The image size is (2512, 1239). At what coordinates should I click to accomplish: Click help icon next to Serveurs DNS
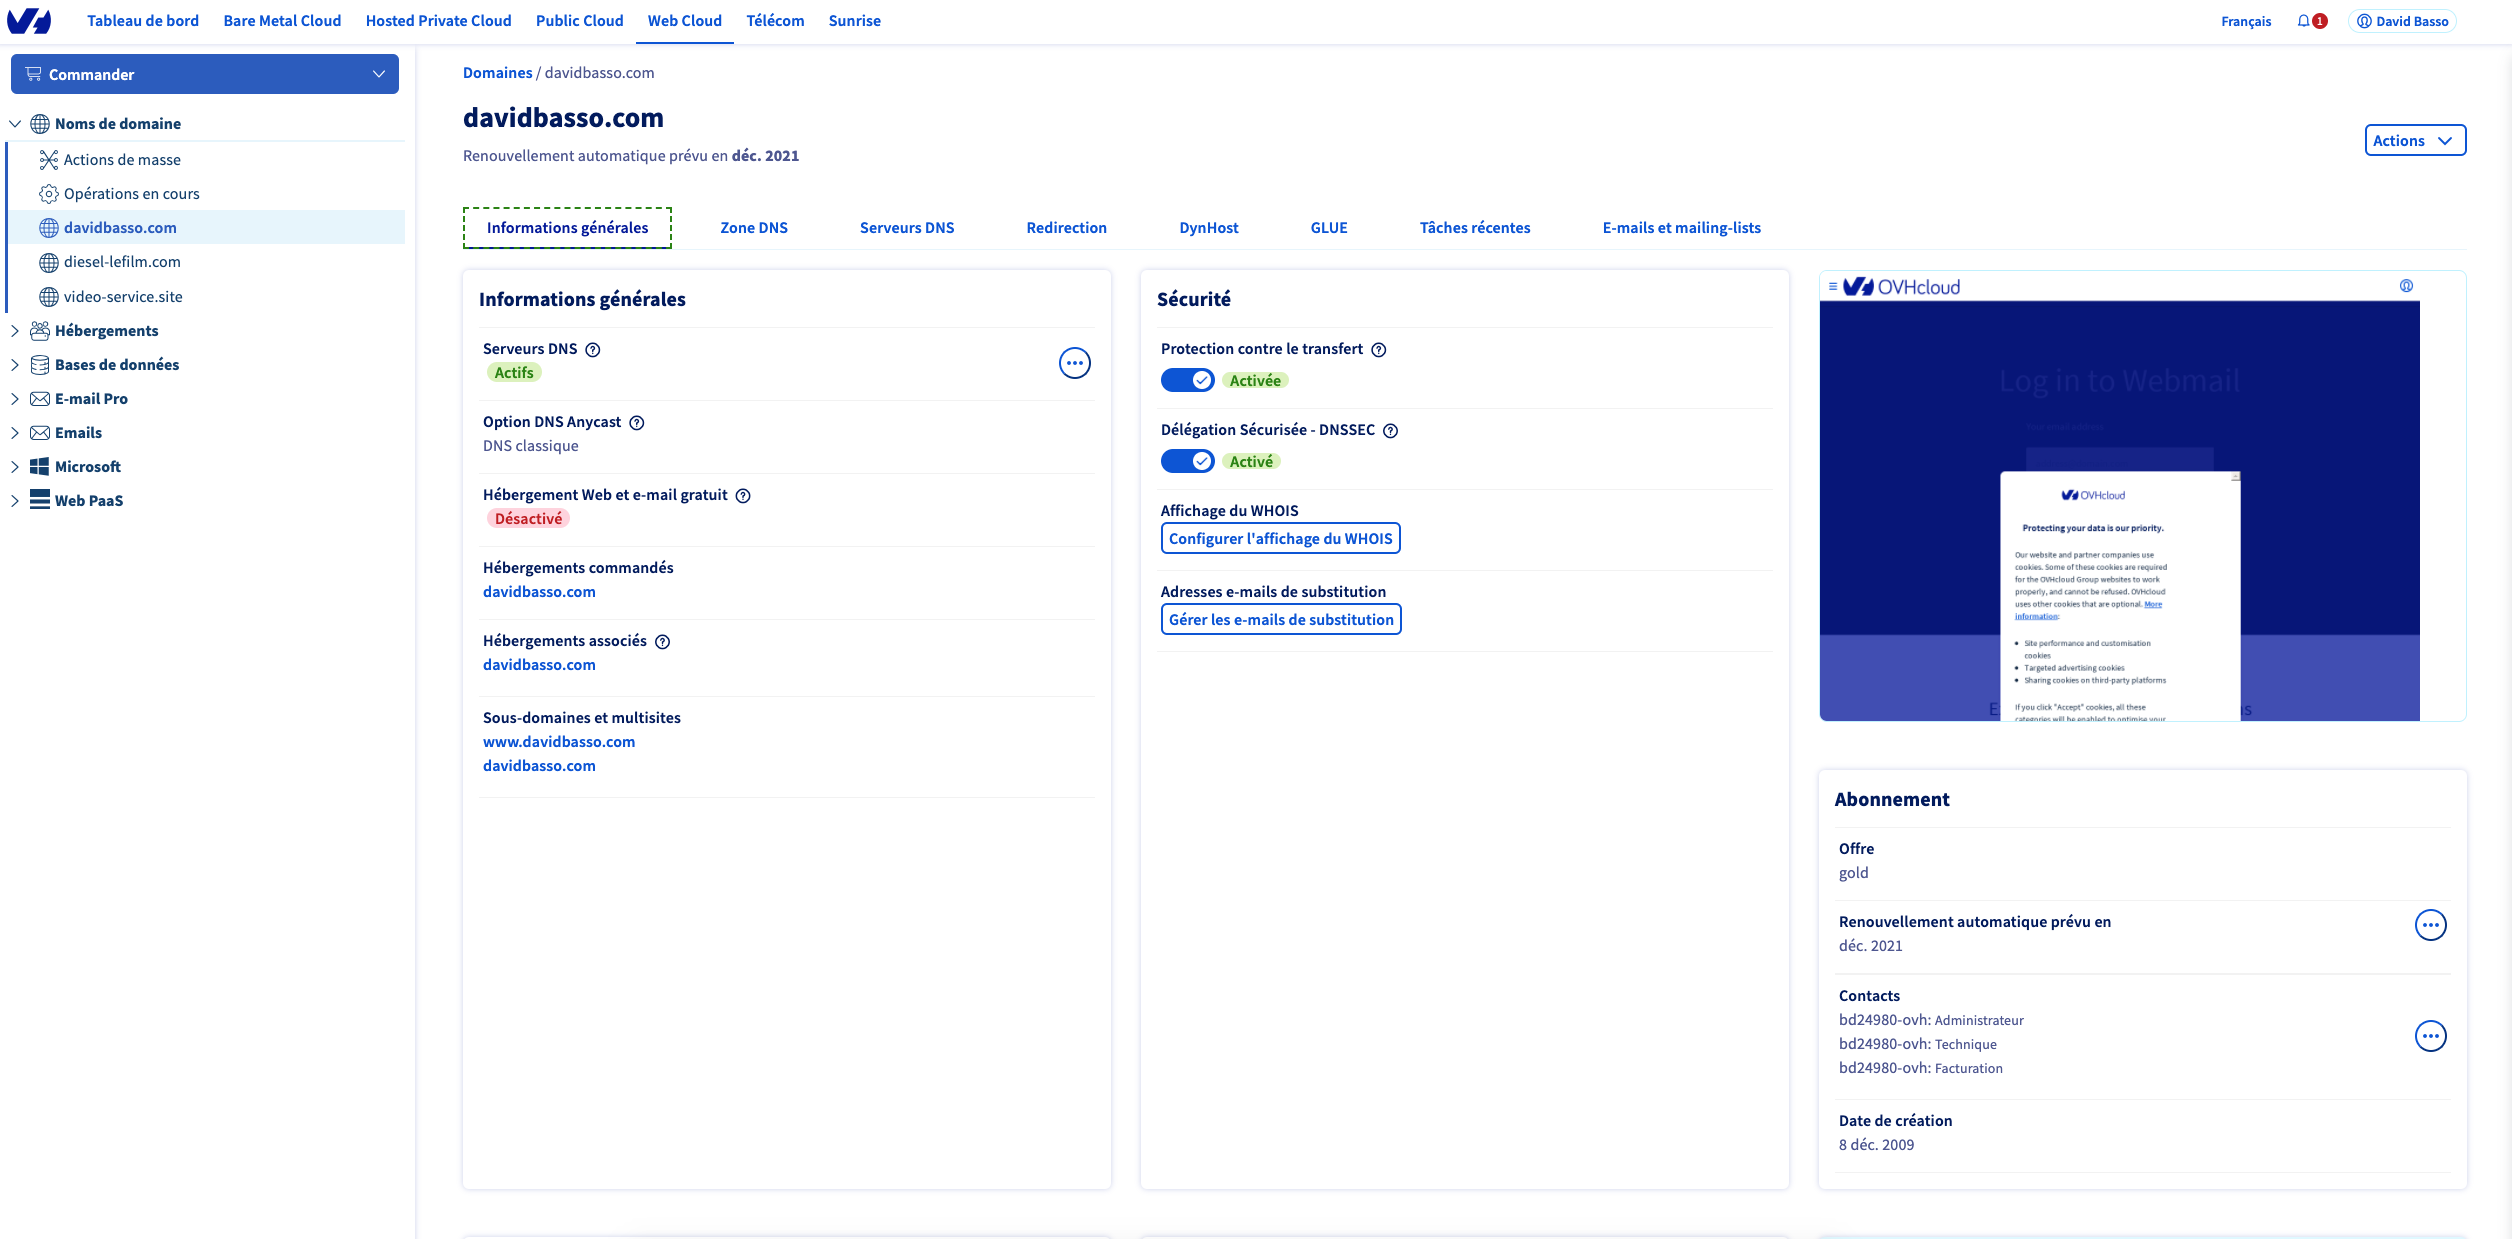coord(593,350)
